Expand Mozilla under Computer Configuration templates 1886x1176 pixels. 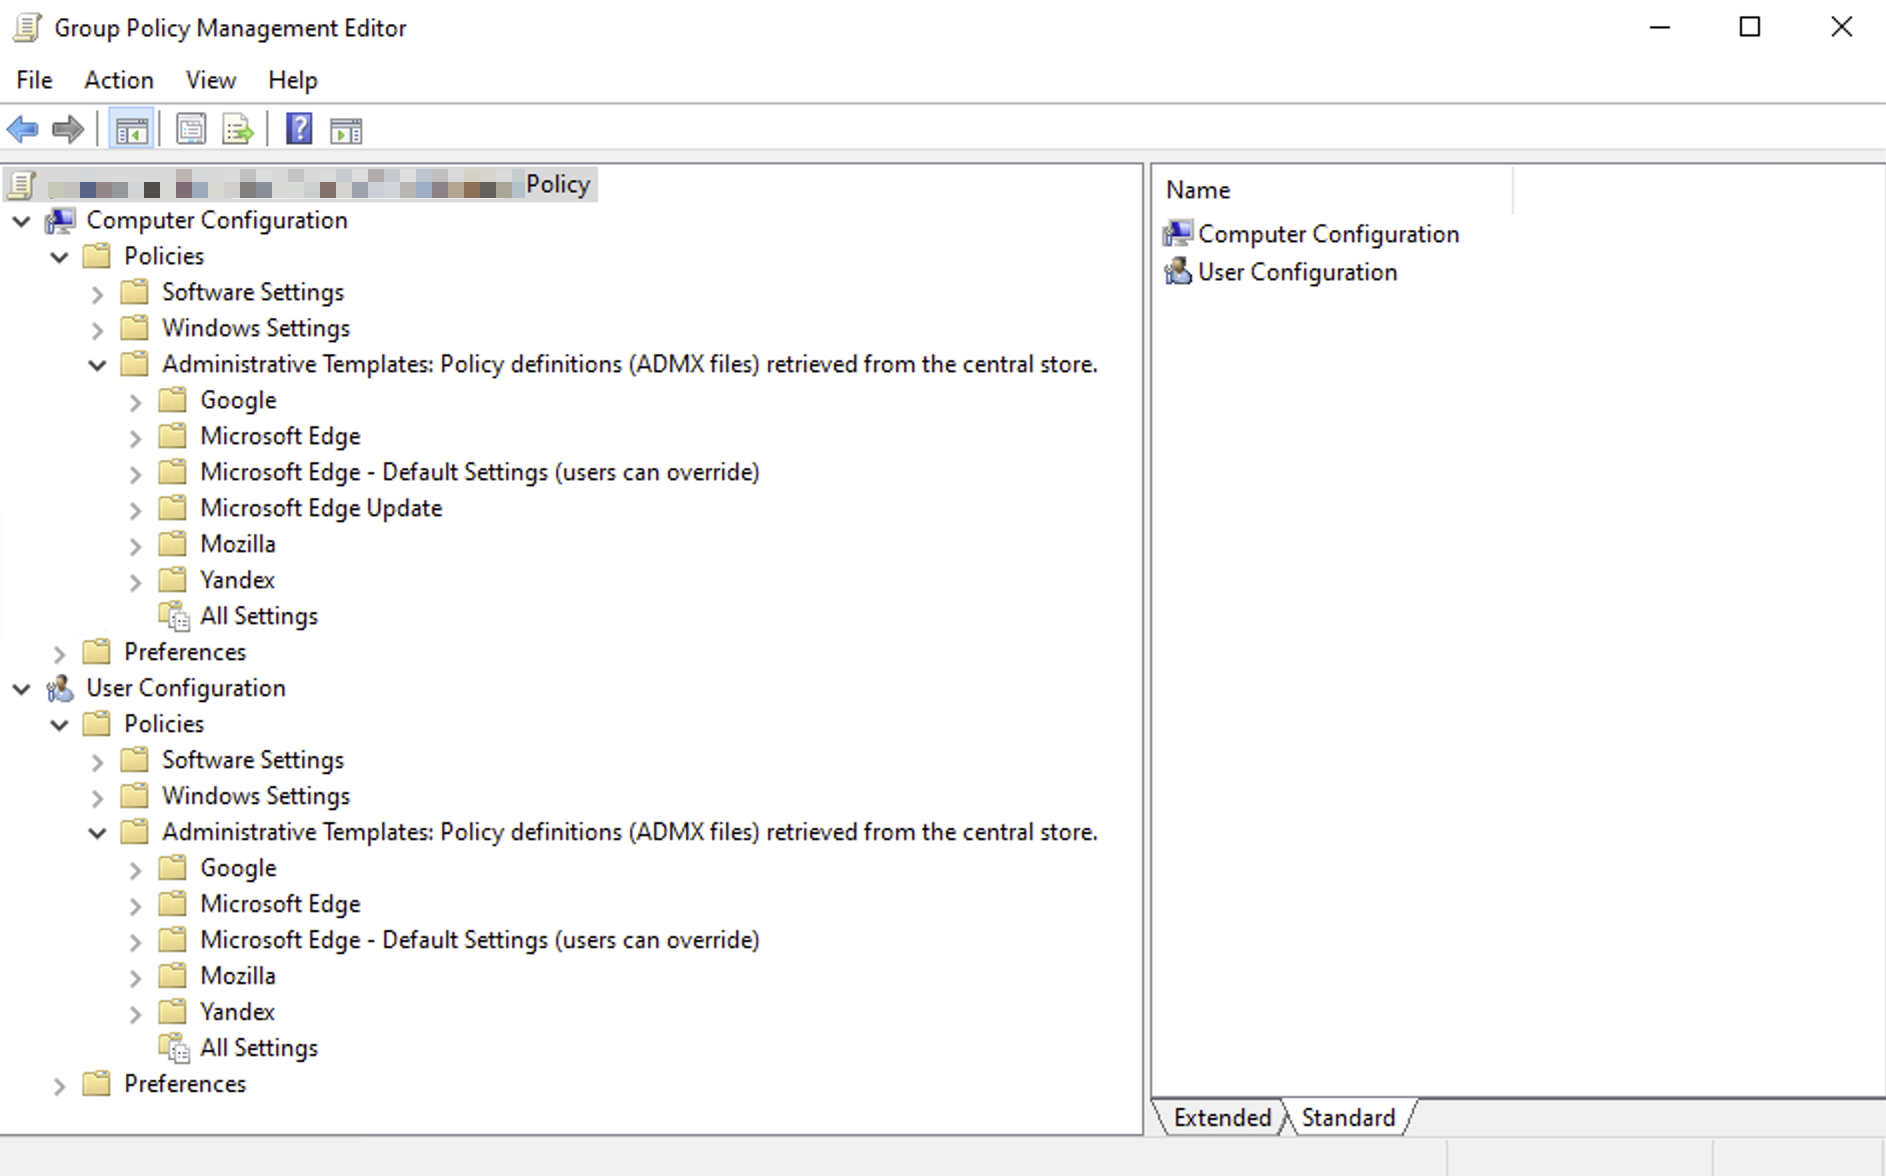click(135, 546)
